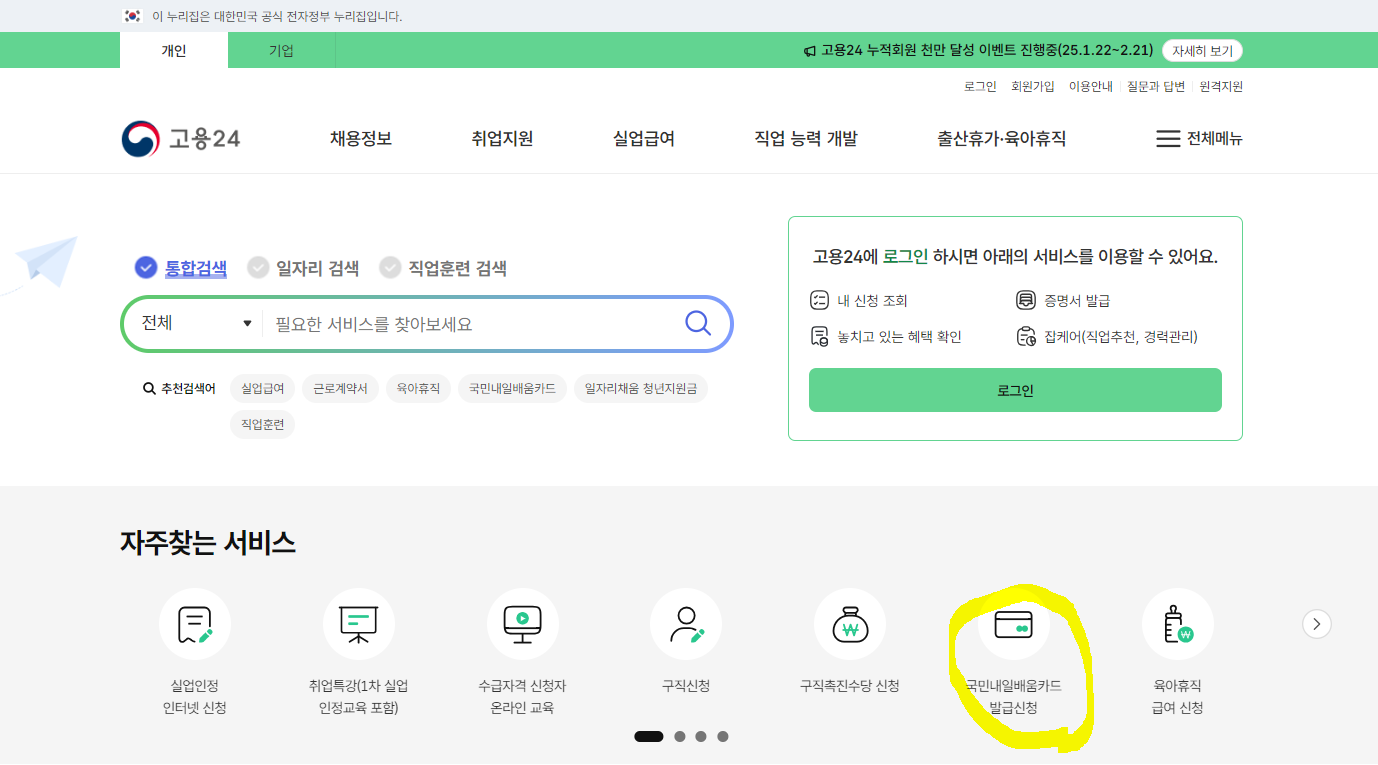Advance services carousel with right chevron
The width and height of the screenshot is (1378, 765).
pos(1317,624)
